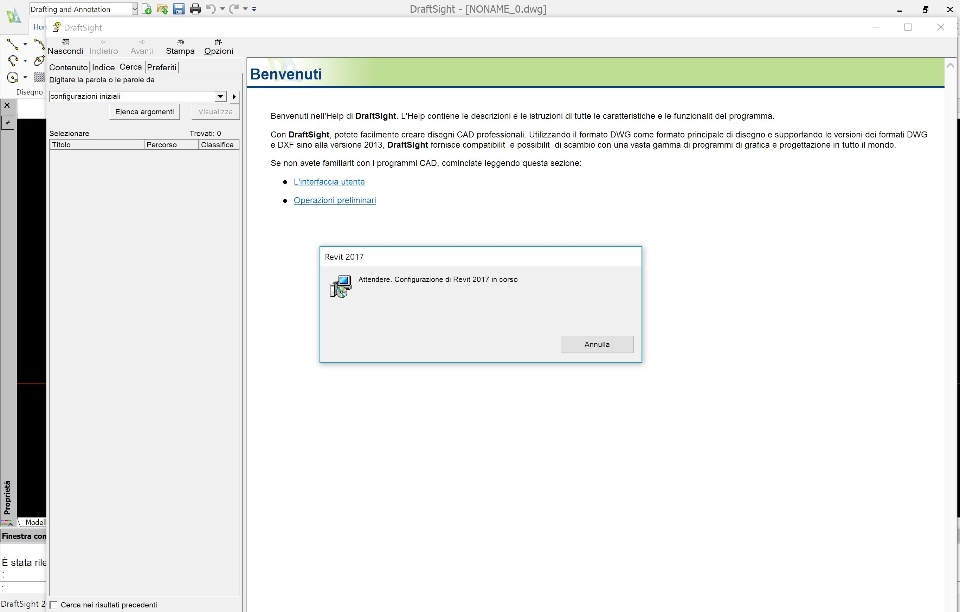The image size is (960, 612).
Task: Hide the help navigation pane with Nascondi
Action: [x=66, y=47]
